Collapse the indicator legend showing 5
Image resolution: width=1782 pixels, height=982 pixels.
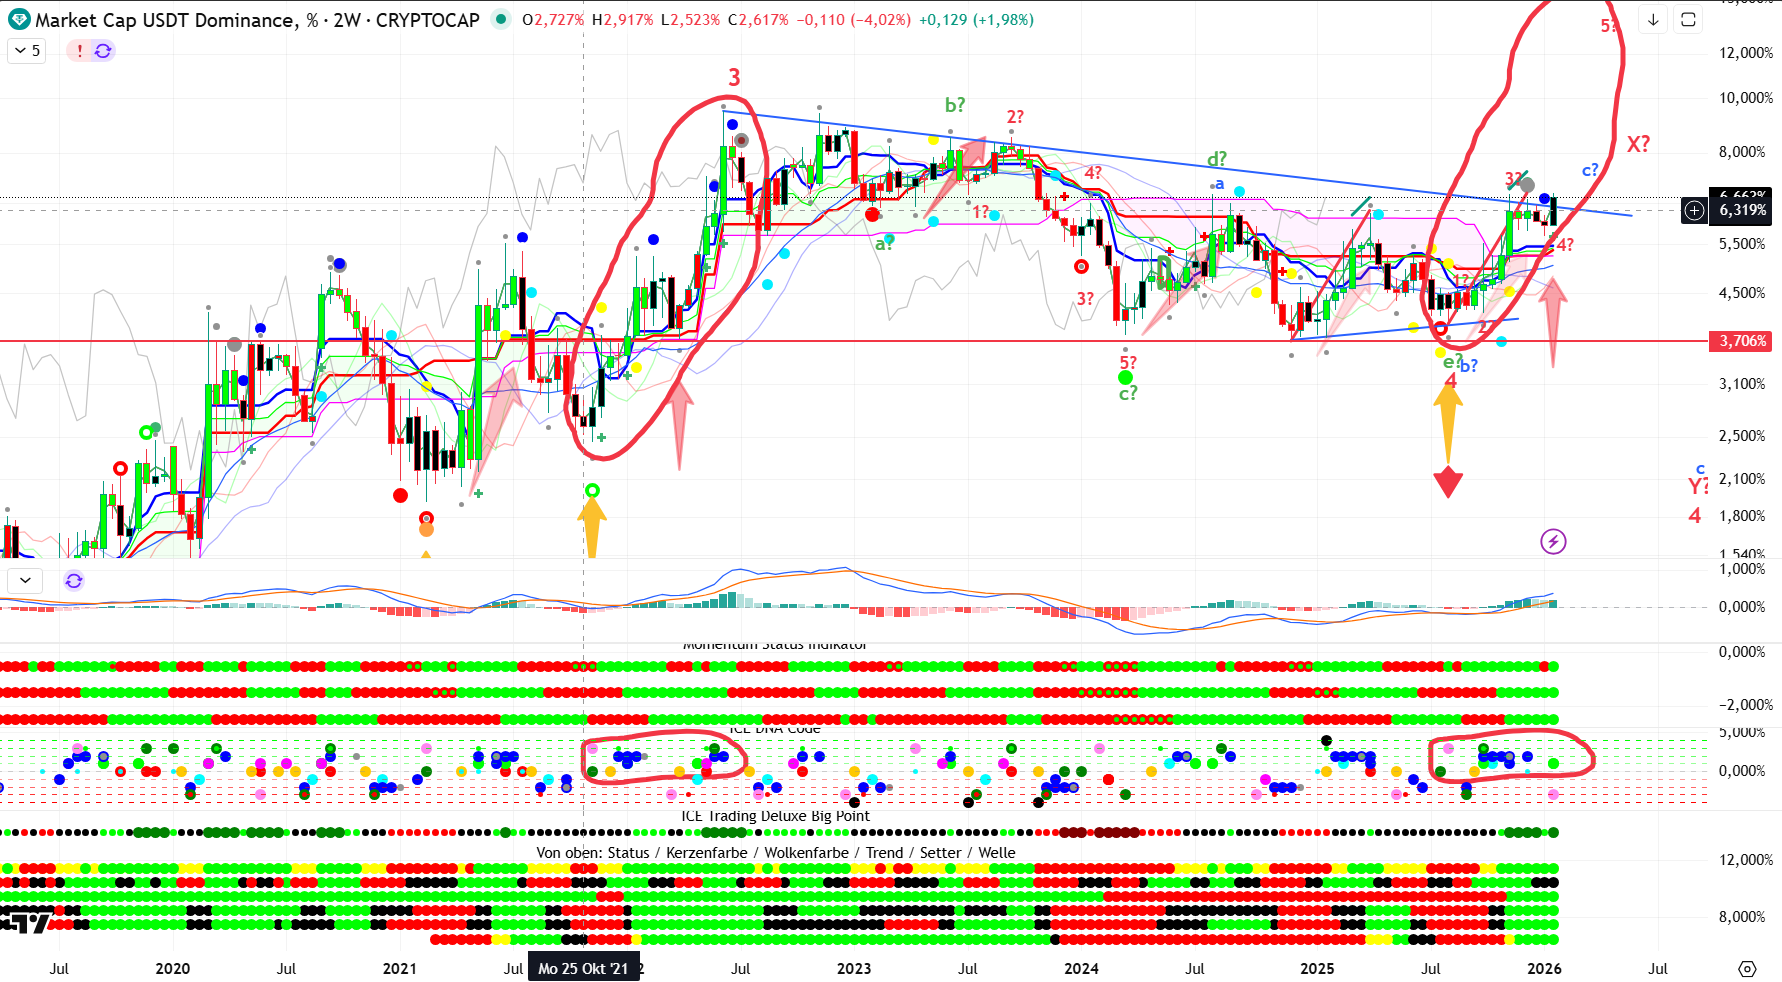point(27,50)
